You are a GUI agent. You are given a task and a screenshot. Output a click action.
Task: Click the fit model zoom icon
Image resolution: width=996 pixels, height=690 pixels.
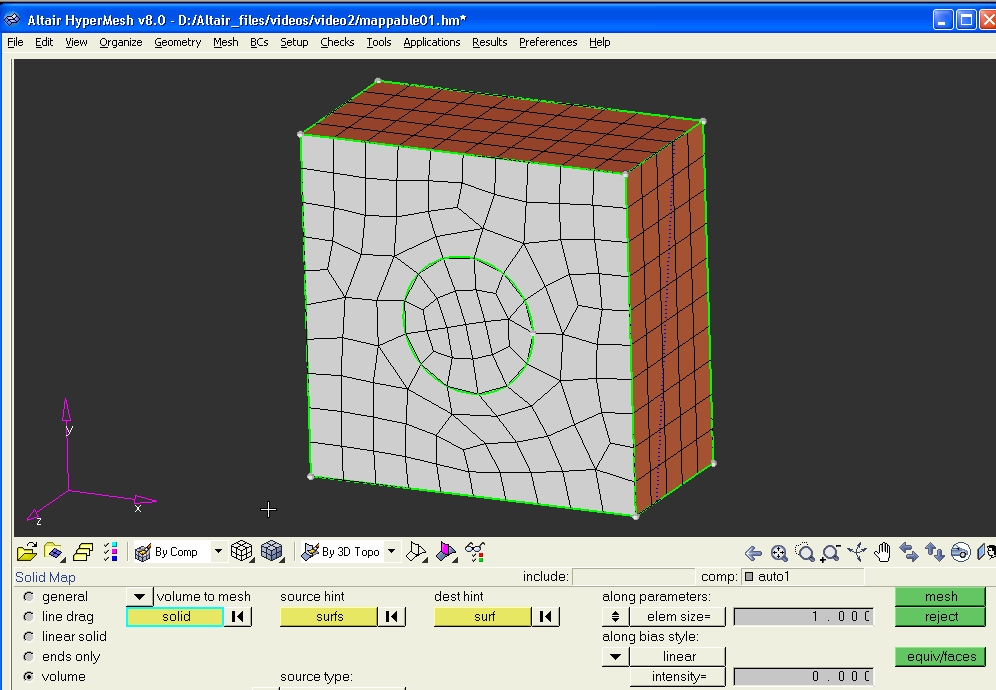coord(779,553)
